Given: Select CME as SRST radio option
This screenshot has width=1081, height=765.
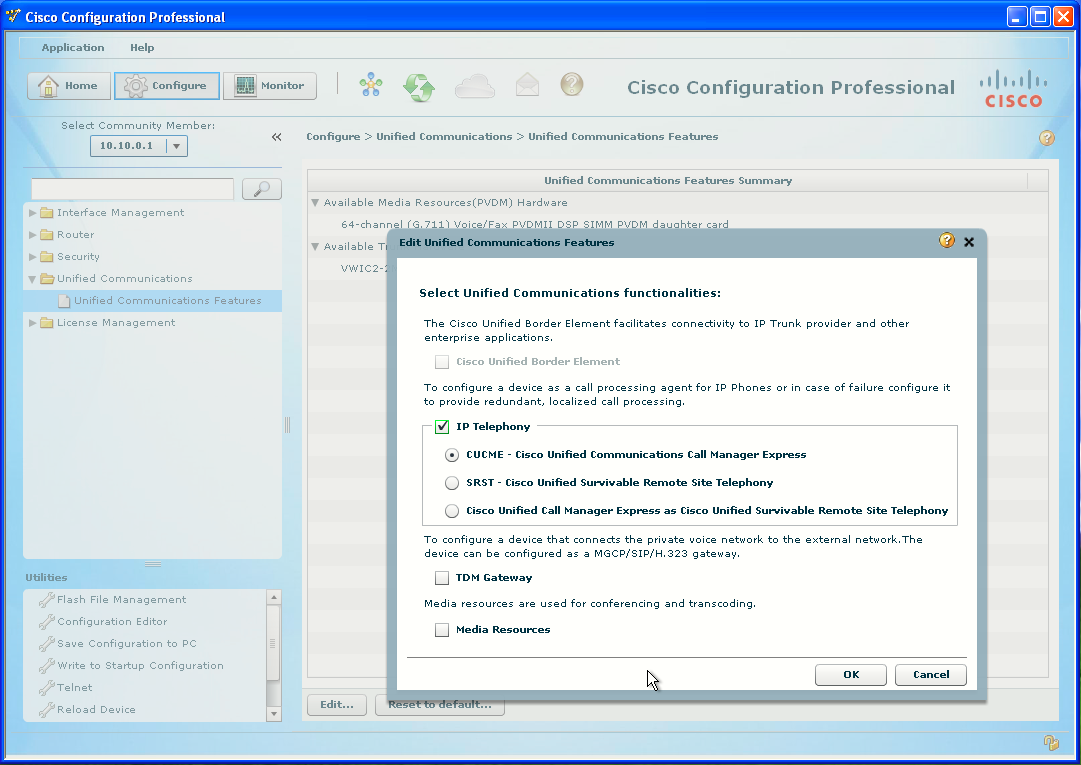Looking at the screenshot, I should (452, 511).
